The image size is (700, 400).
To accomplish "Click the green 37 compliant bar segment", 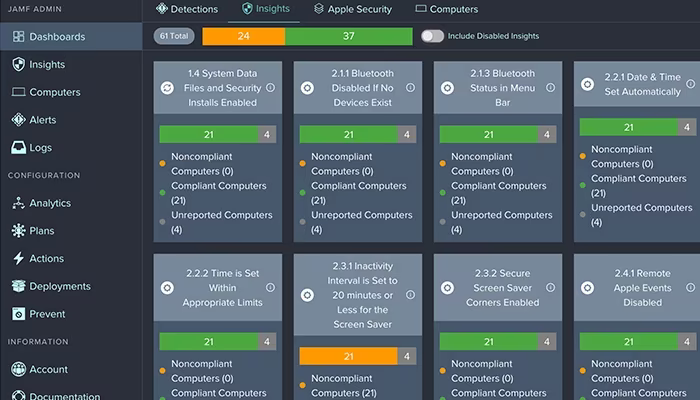I will click(349, 36).
